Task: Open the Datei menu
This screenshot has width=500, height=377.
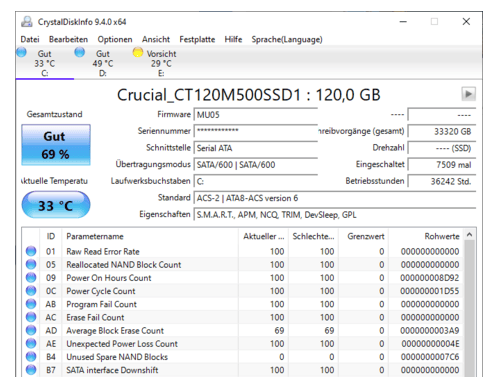Action: [x=30, y=39]
